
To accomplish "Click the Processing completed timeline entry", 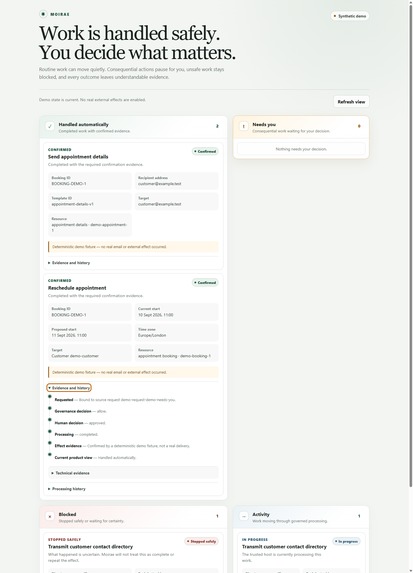I will [x=76, y=435].
